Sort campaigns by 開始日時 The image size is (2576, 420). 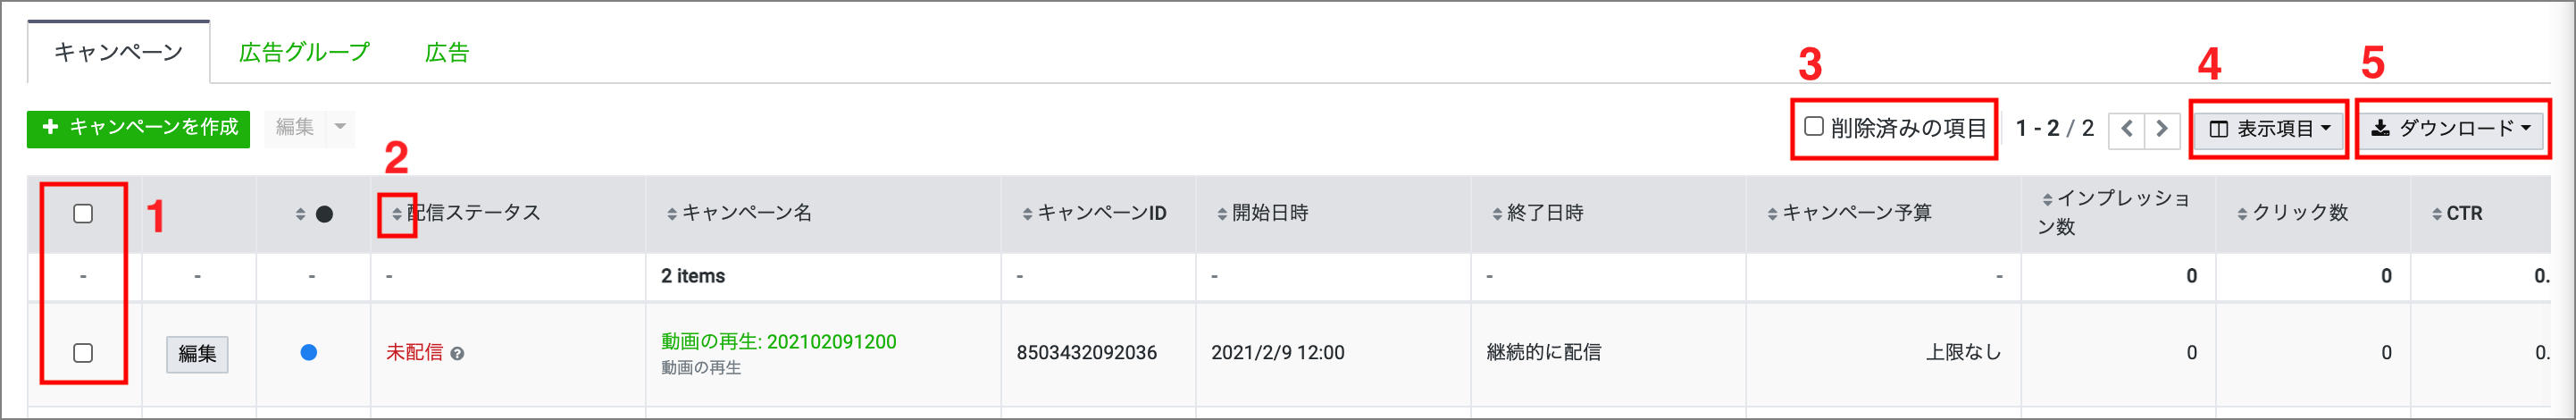[x=1222, y=214]
